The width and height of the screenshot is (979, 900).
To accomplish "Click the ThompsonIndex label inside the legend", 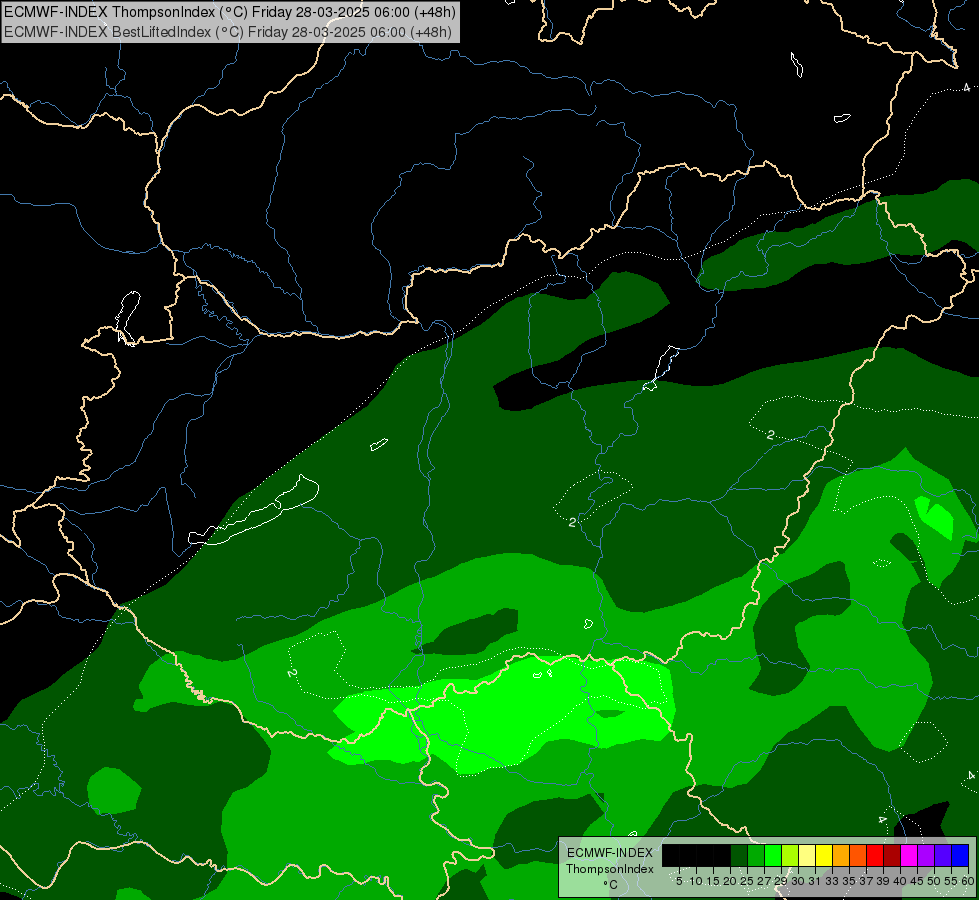I will [610, 869].
